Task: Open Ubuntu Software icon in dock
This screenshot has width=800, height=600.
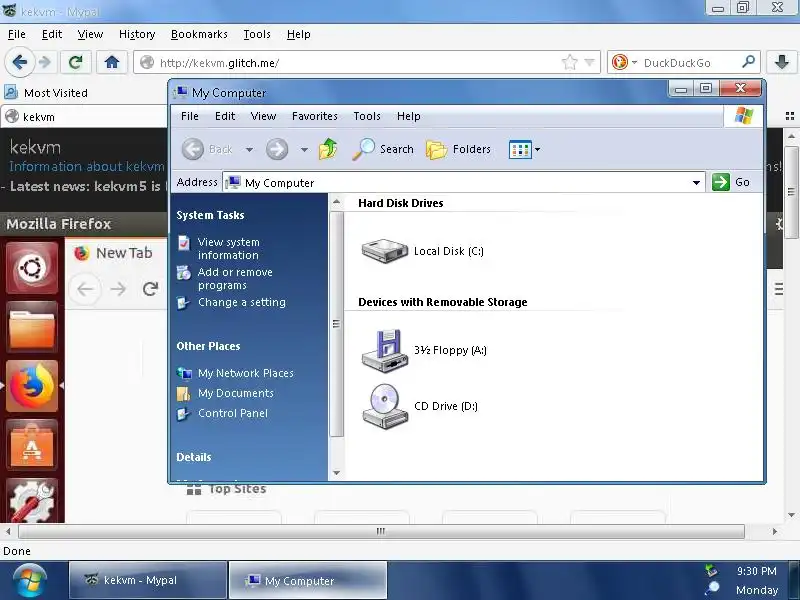Action: click(32, 445)
